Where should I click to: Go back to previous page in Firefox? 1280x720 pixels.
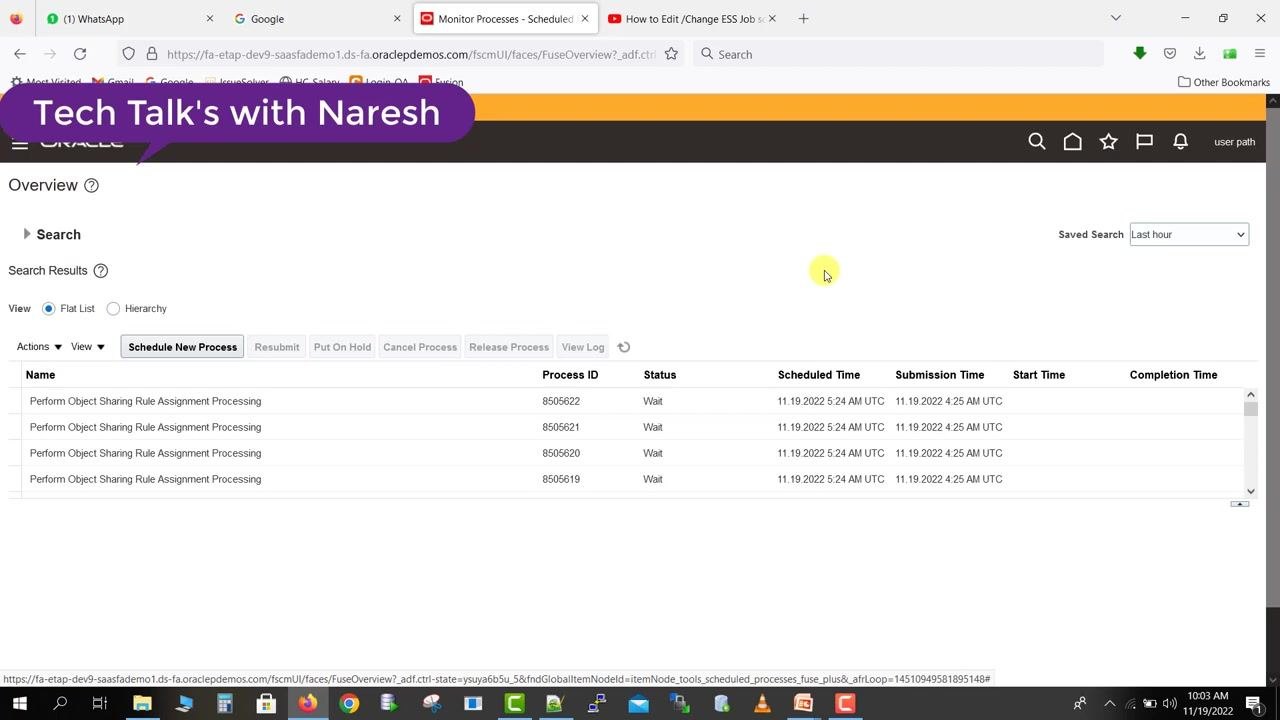click(20, 54)
